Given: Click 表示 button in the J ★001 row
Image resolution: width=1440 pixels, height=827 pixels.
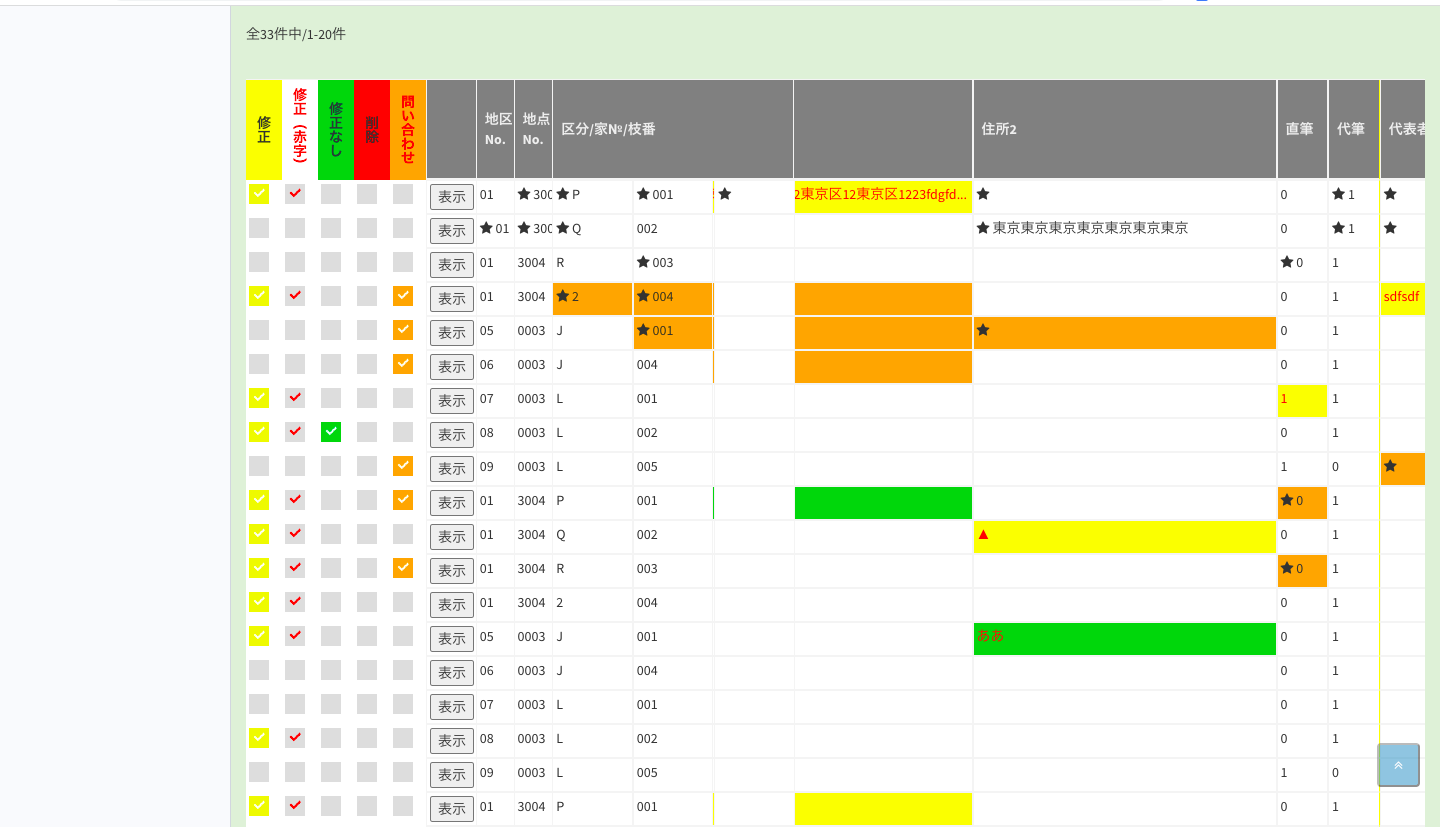Looking at the screenshot, I should (x=452, y=333).
